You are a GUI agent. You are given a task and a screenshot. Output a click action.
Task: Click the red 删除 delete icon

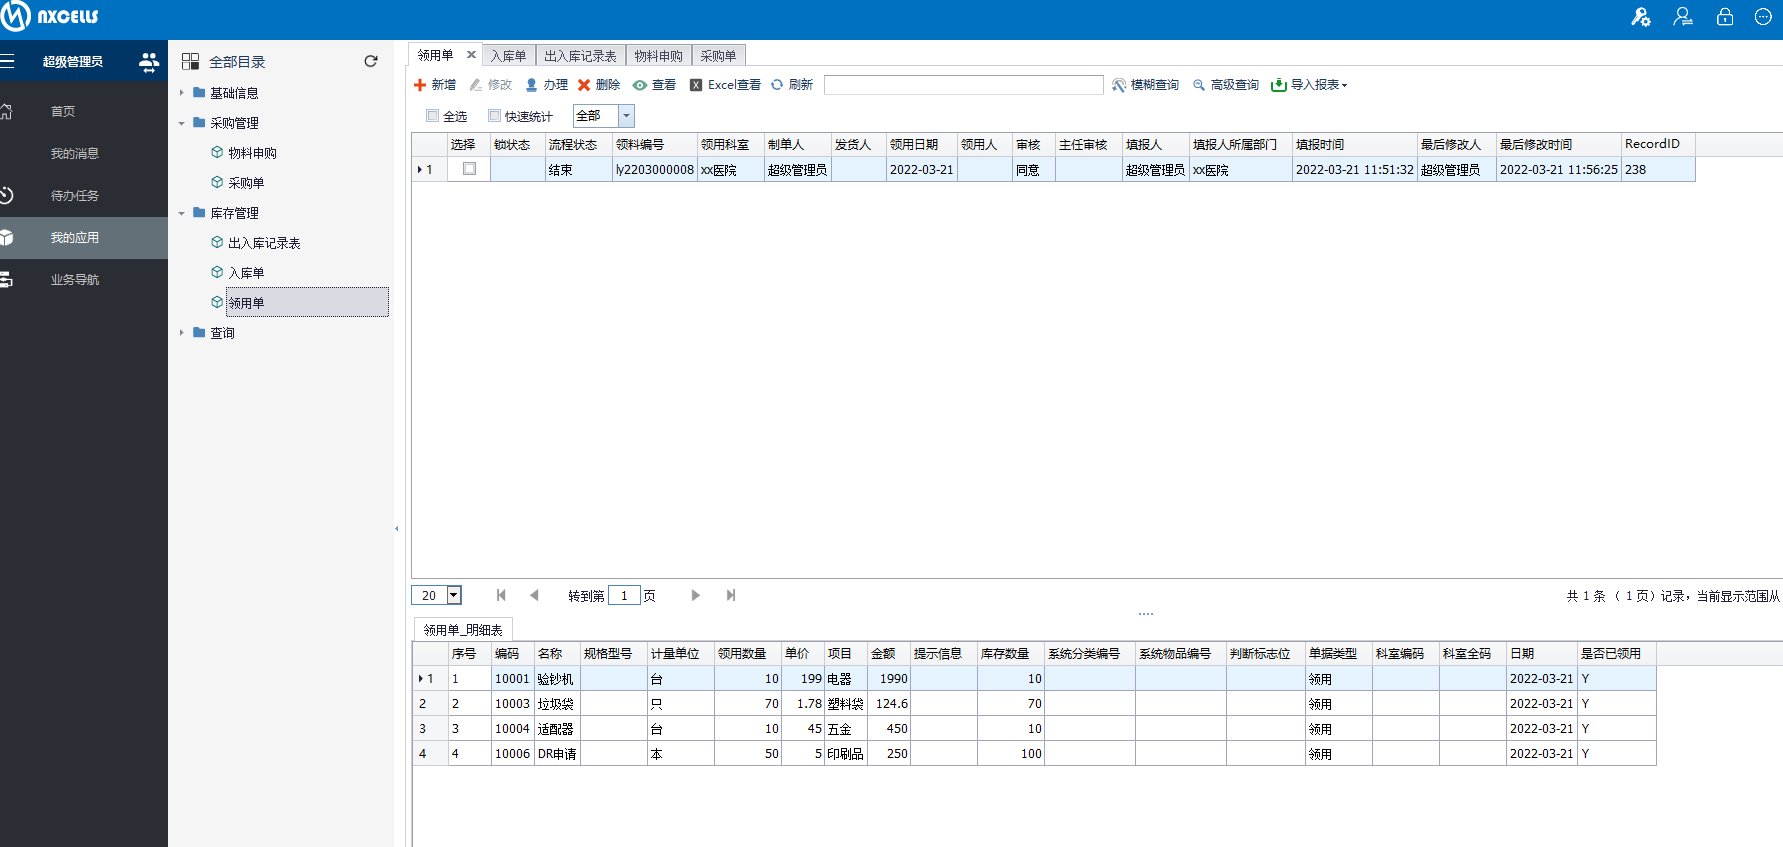pyautogui.click(x=584, y=85)
